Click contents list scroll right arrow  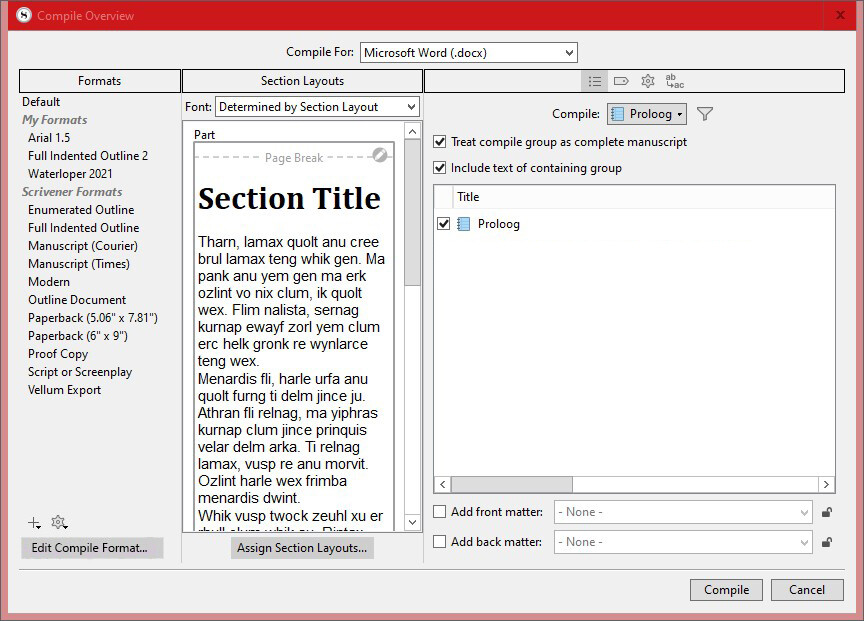click(826, 484)
